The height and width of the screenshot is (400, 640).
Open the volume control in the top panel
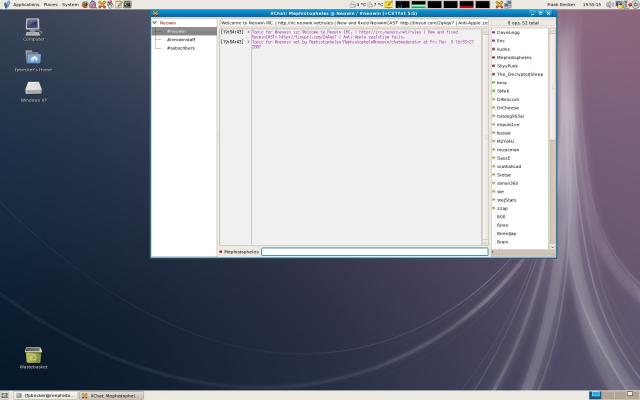click(610, 4)
